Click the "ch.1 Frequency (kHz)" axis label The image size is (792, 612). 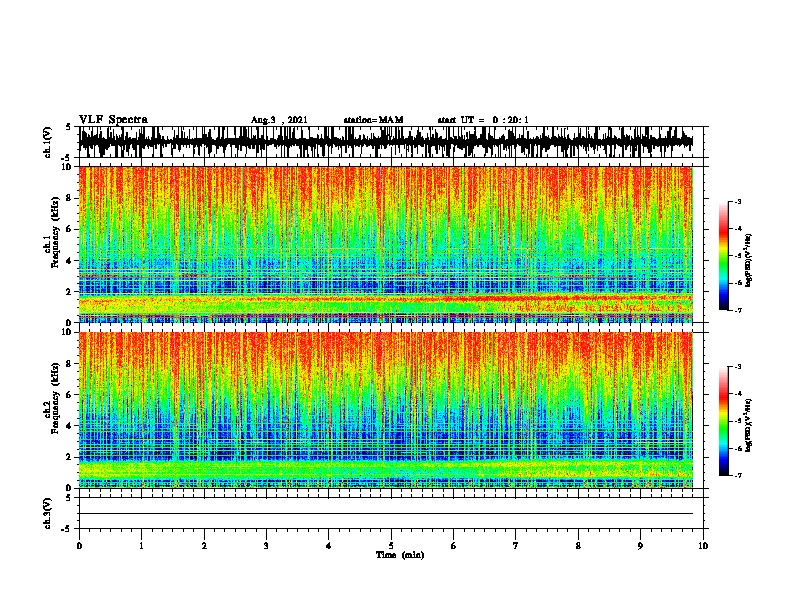click(x=51, y=232)
